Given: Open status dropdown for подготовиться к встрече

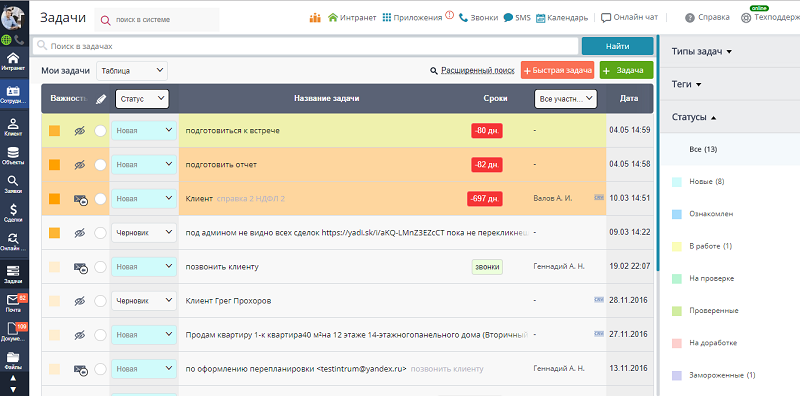Looking at the screenshot, I should tap(144, 131).
